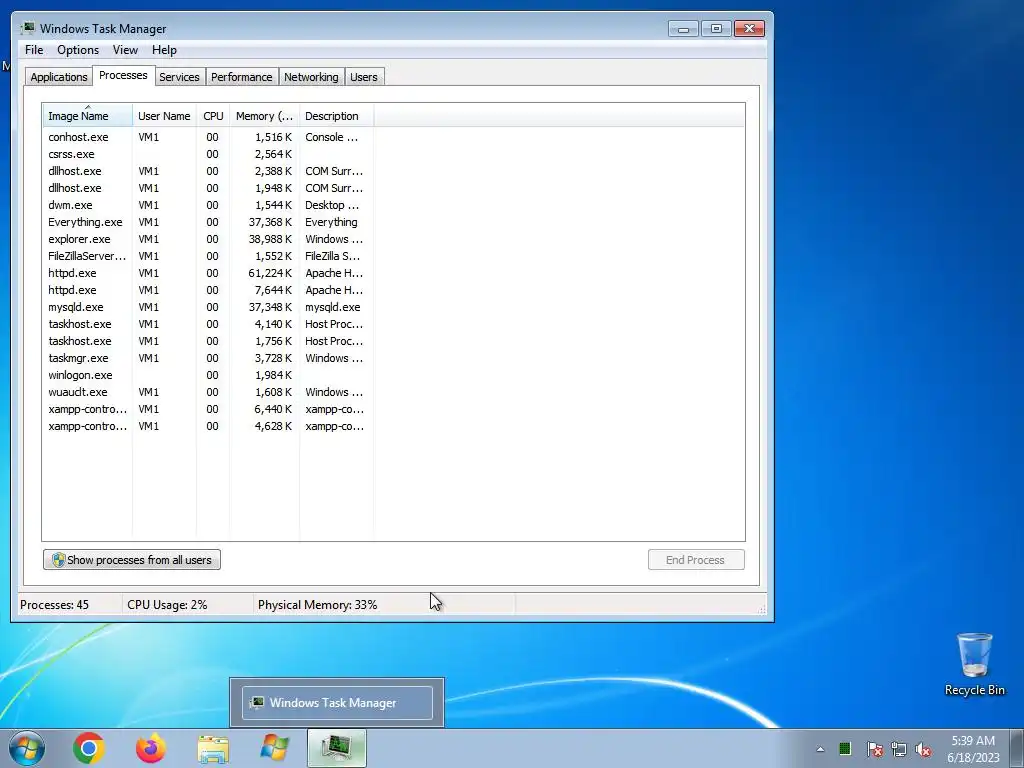Sort by Description column header
1024x768 pixels.
pyautogui.click(x=336, y=116)
